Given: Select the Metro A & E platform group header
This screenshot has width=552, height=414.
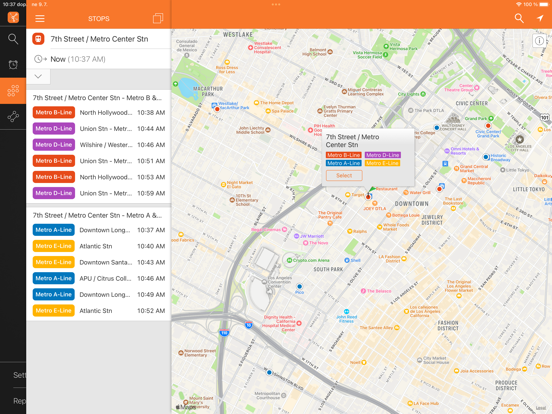Looking at the screenshot, I should [98, 215].
